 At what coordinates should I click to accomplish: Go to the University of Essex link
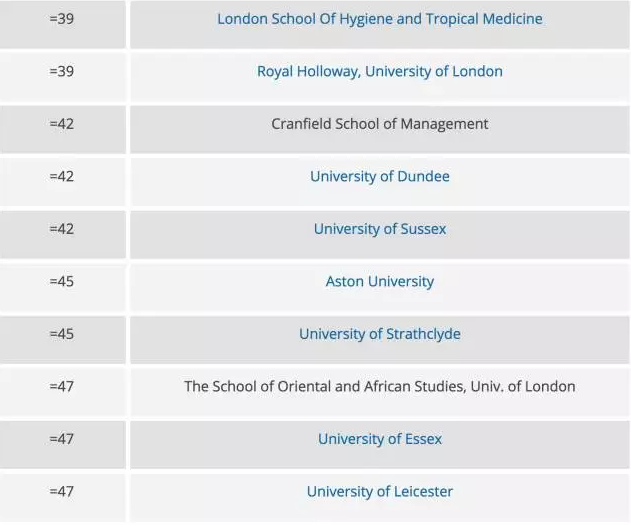coord(380,439)
